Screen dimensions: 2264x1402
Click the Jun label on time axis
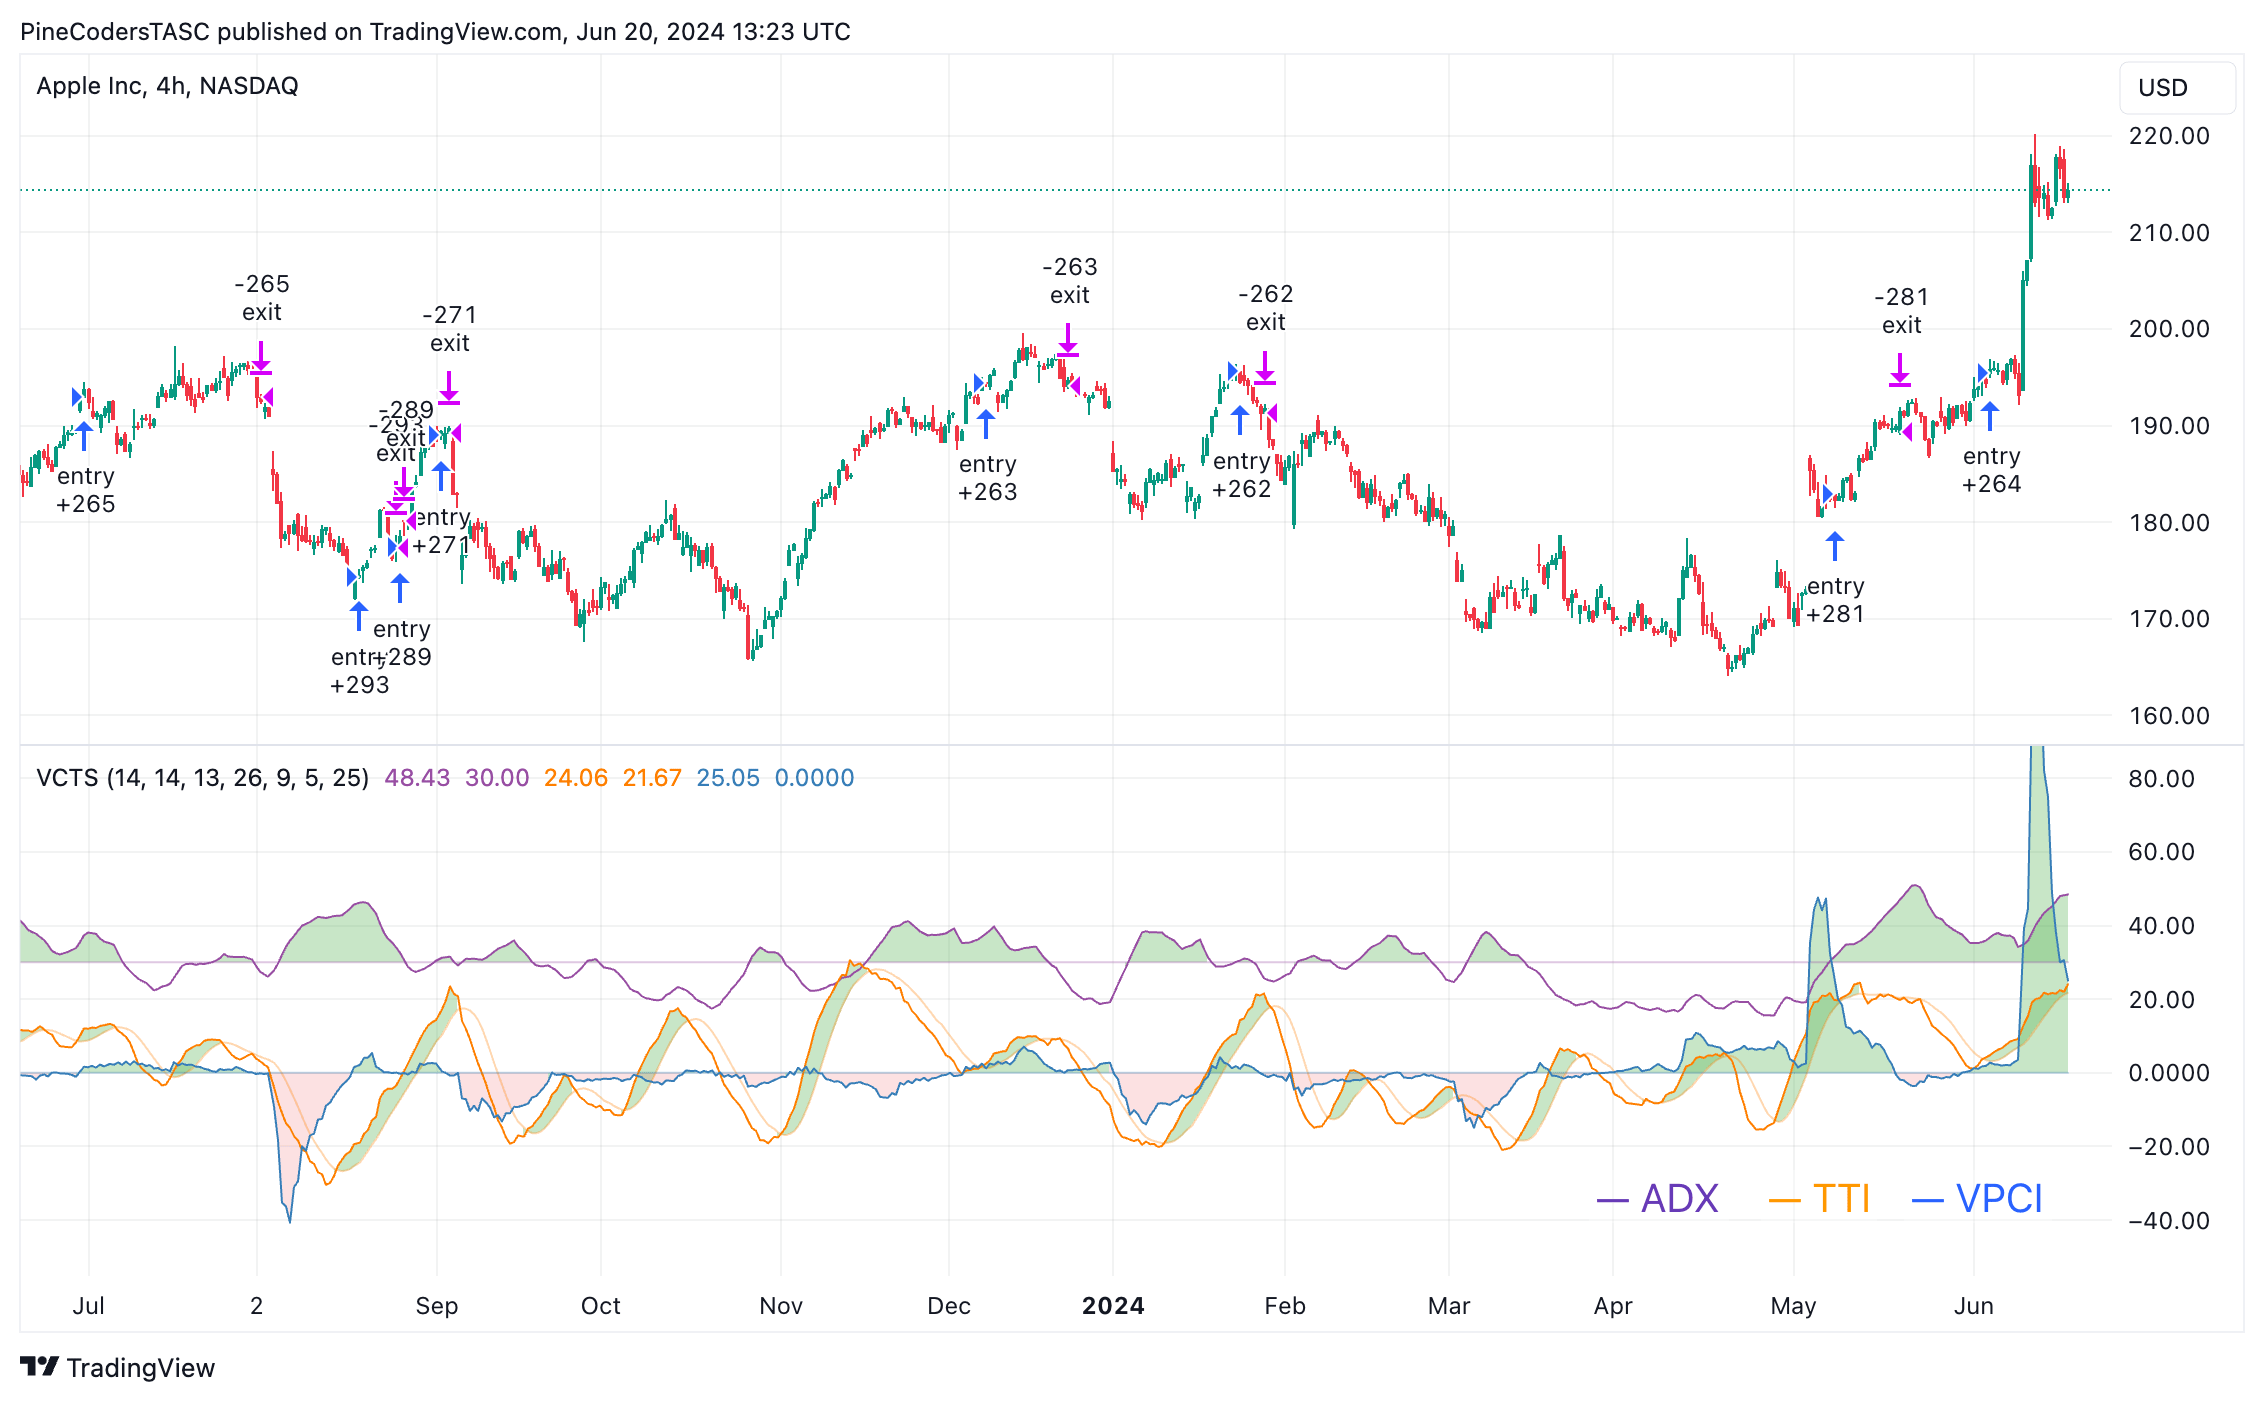1974,1306
